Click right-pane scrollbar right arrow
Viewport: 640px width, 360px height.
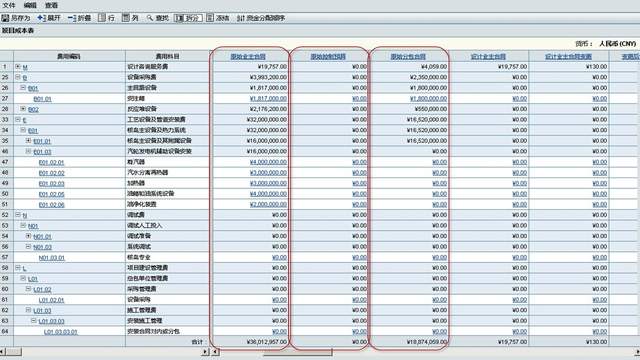tap(637, 352)
